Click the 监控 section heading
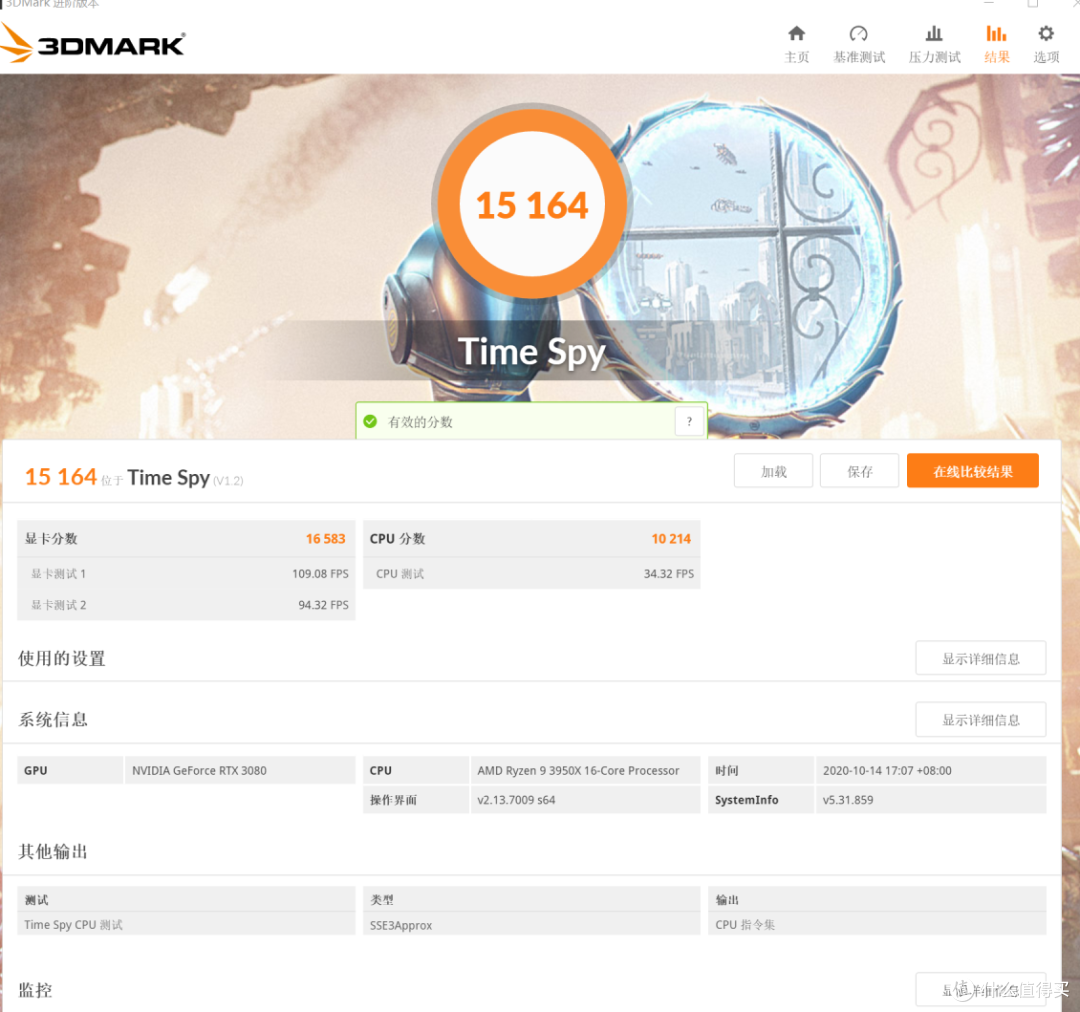Image resolution: width=1080 pixels, height=1012 pixels. (35, 990)
